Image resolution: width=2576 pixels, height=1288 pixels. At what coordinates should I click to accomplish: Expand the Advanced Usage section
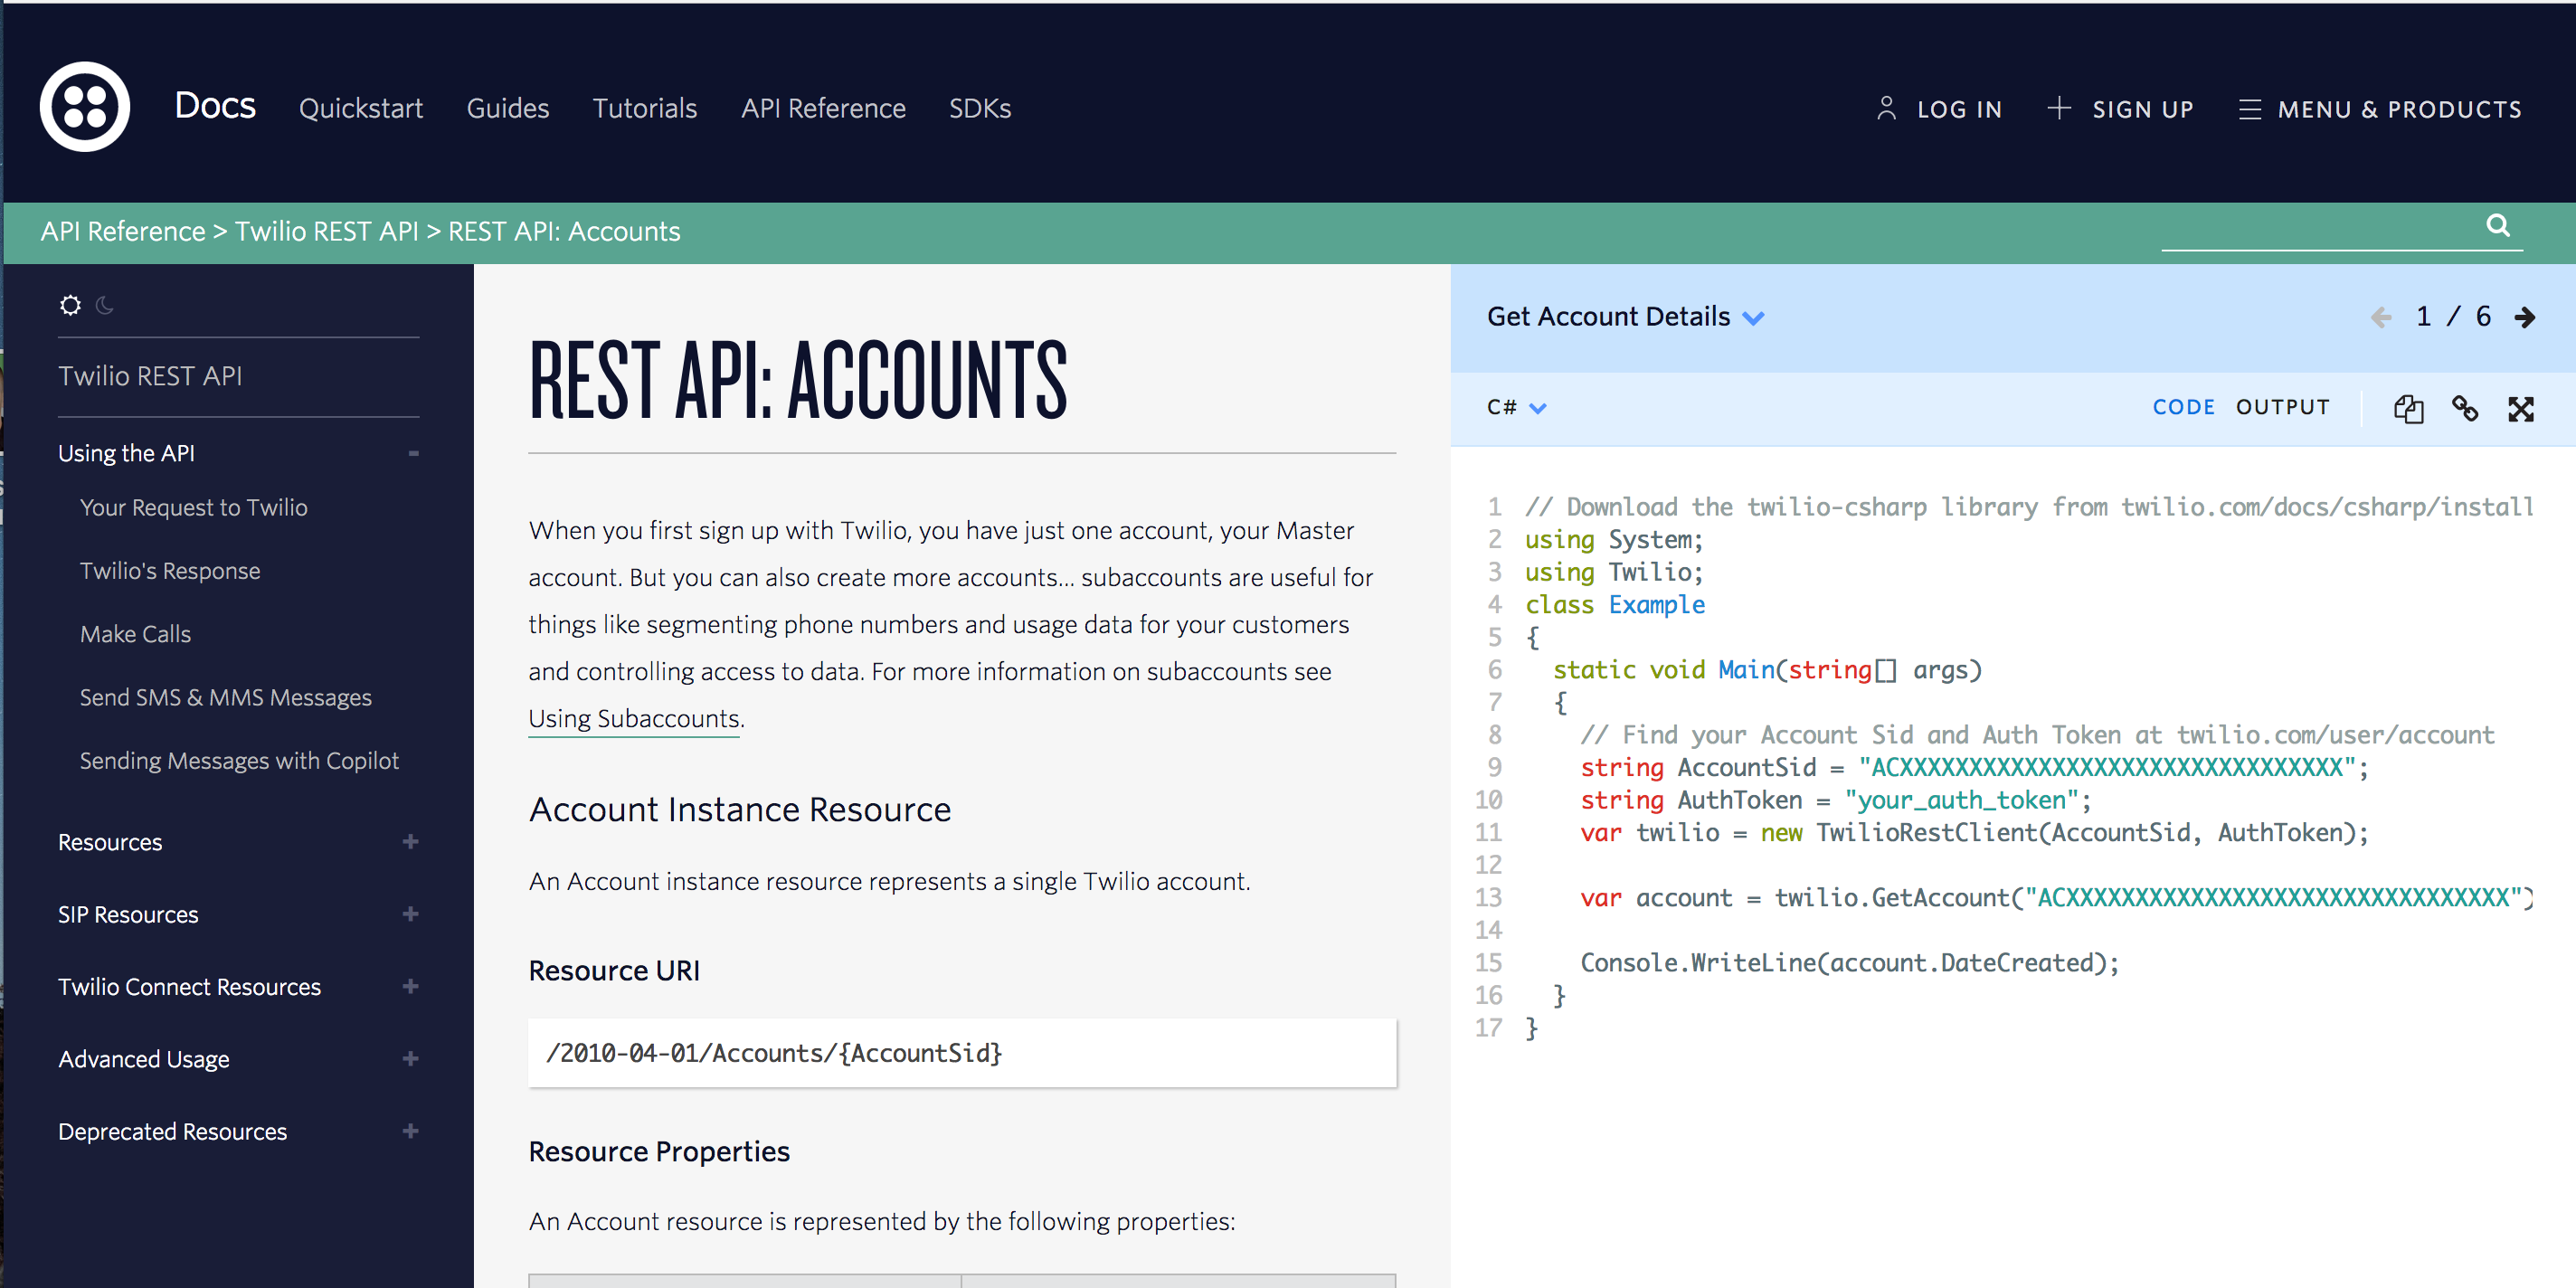coord(410,1058)
